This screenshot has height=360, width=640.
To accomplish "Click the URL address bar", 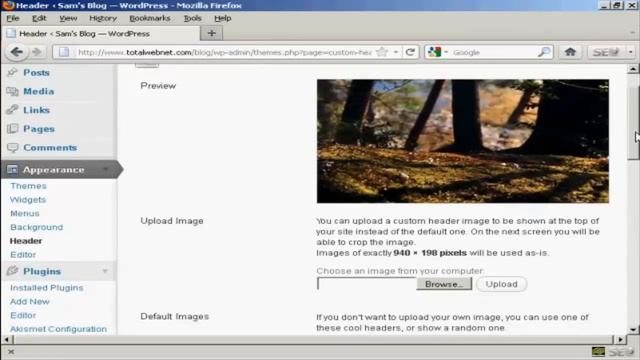I will [x=224, y=52].
